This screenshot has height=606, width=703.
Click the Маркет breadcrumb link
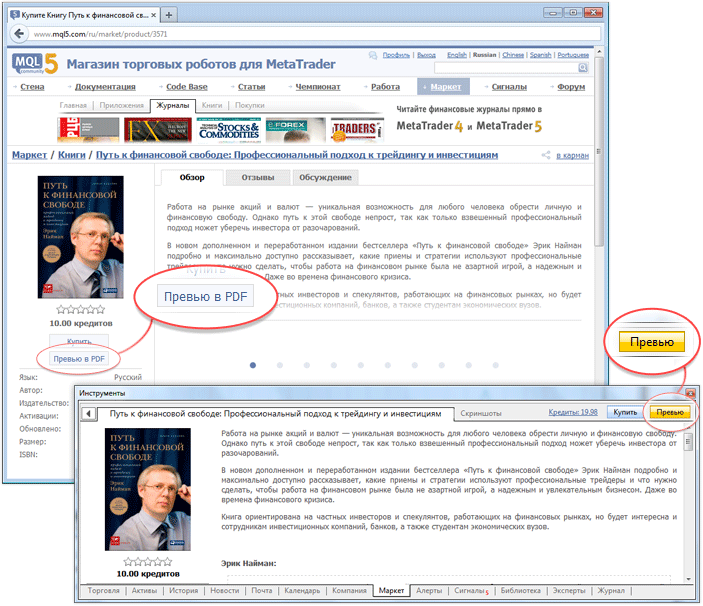(29, 155)
